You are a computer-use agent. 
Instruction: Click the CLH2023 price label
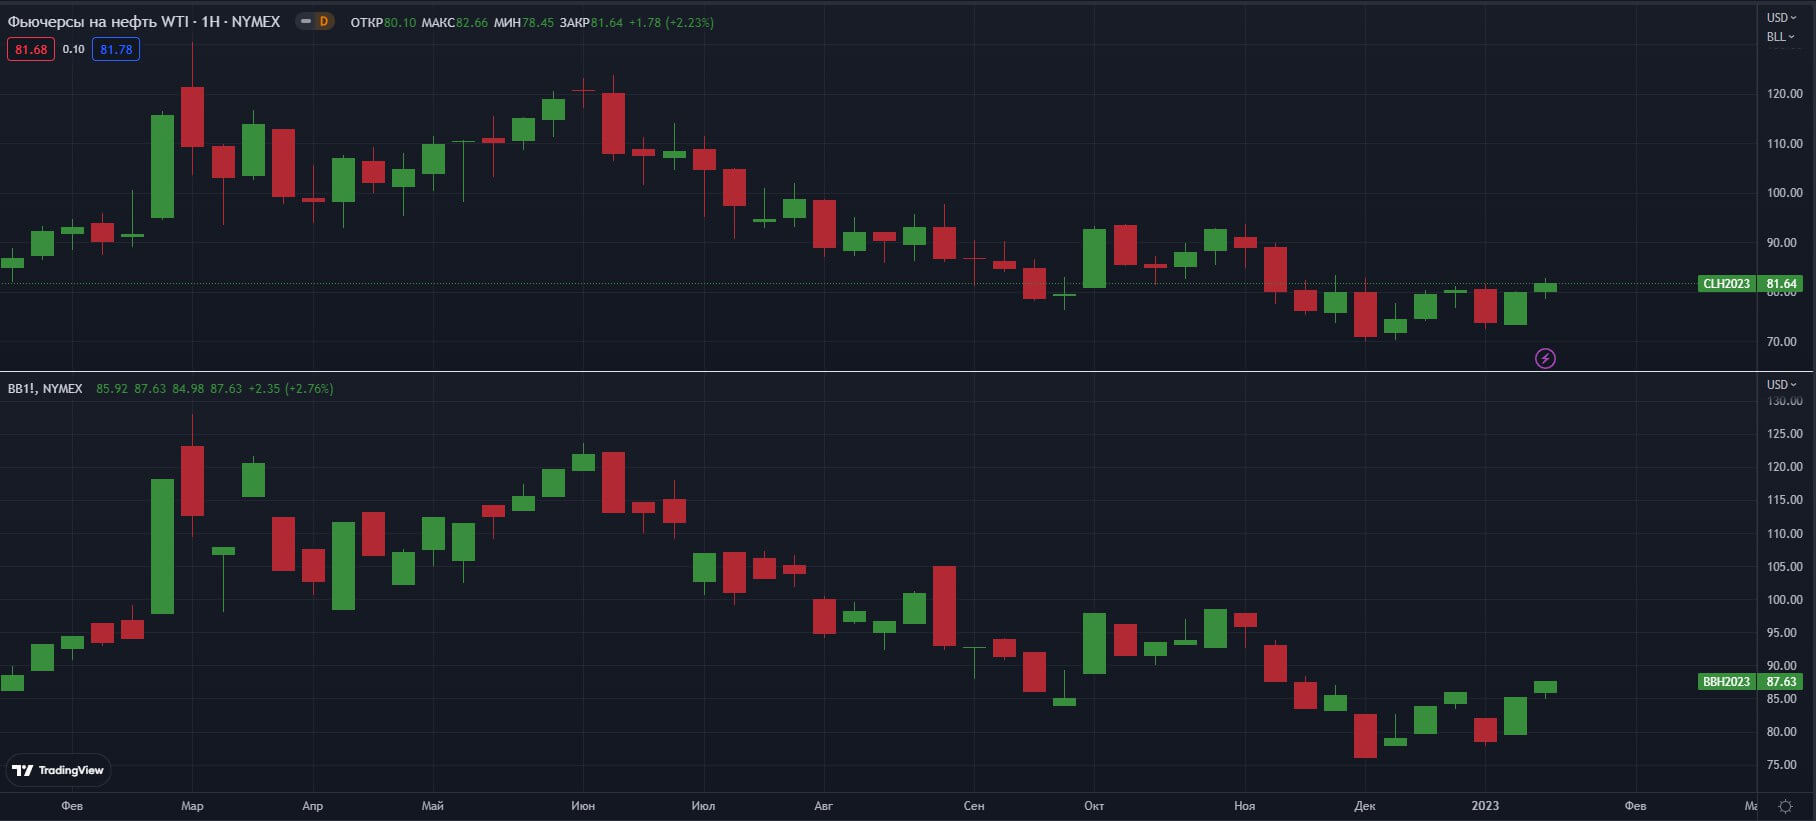(x=1727, y=284)
